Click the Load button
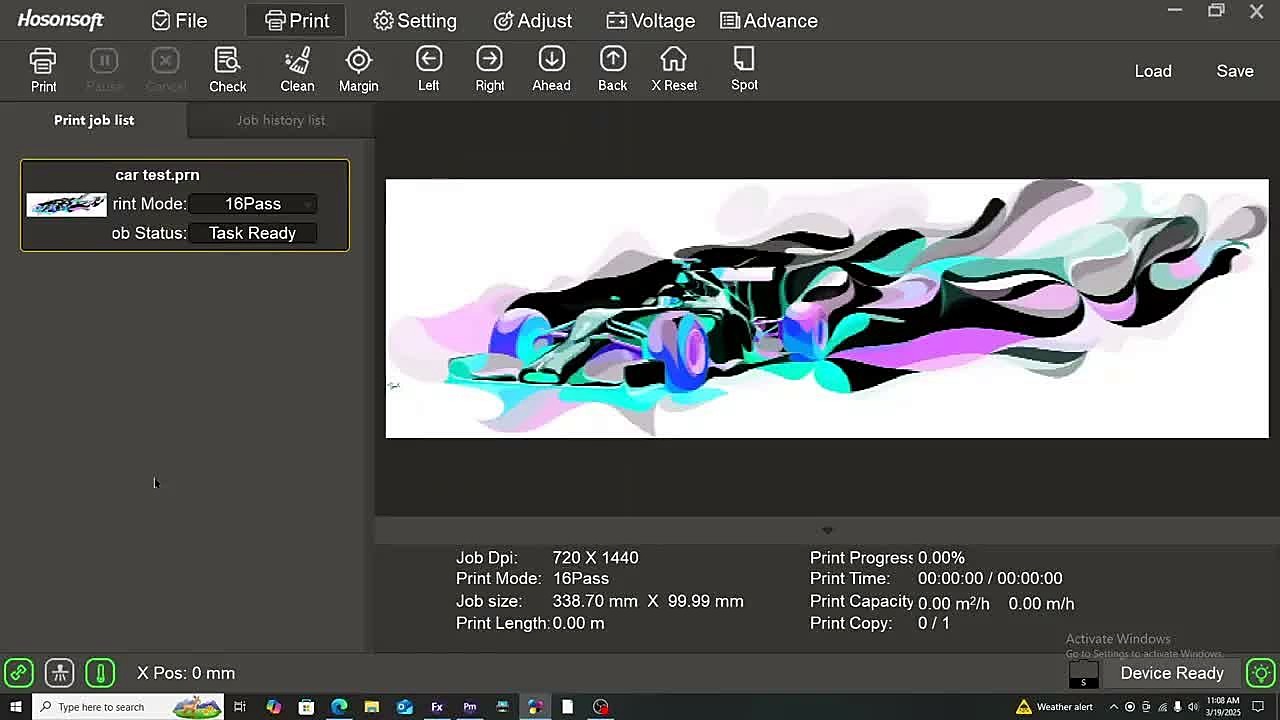Viewport: 1280px width, 720px height. click(x=1153, y=71)
